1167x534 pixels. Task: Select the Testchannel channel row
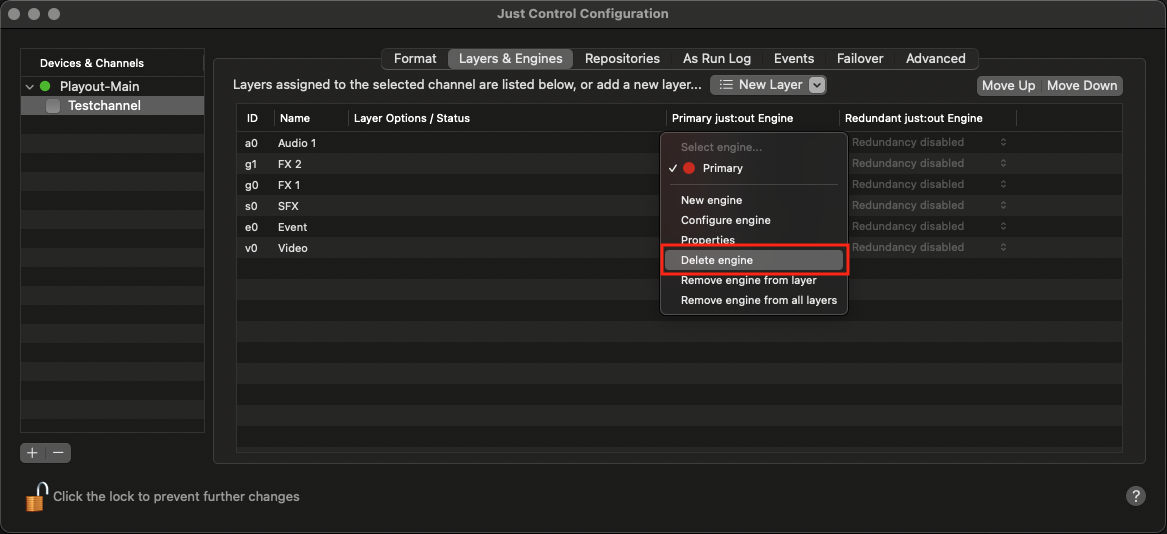coord(112,106)
